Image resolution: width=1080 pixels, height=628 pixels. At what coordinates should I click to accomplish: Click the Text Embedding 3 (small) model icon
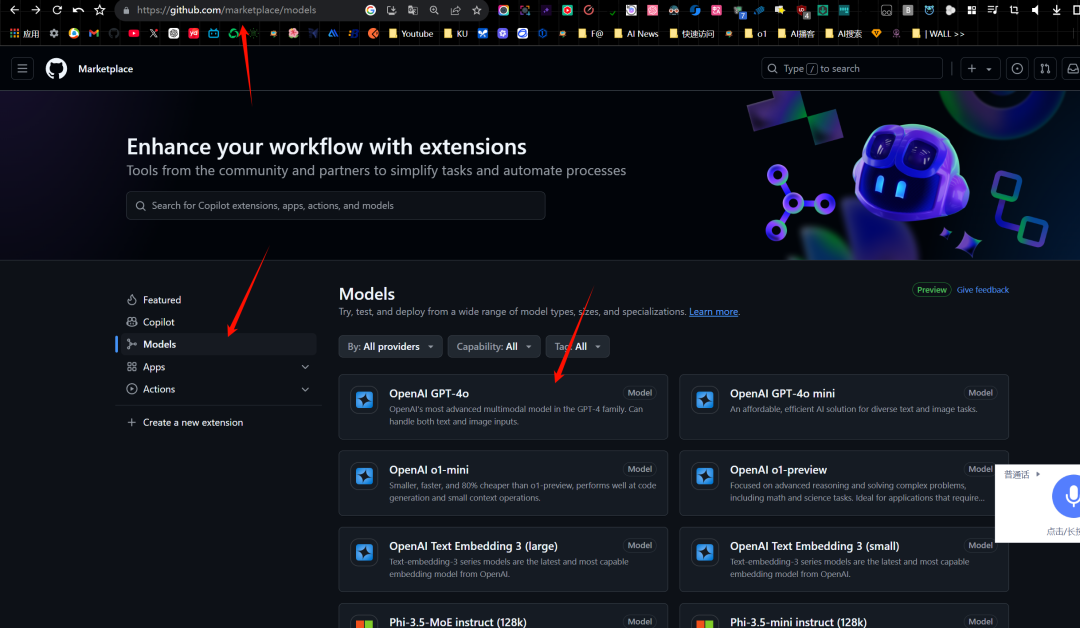[x=705, y=552]
